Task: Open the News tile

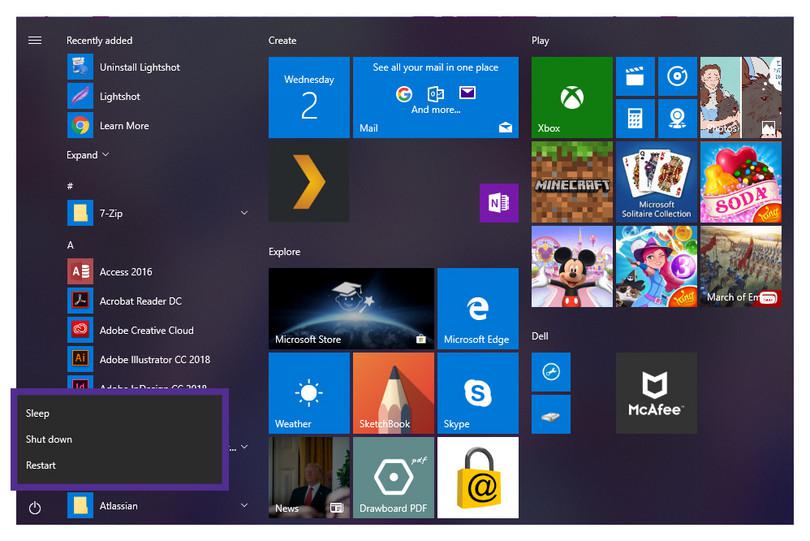Action: [309, 477]
